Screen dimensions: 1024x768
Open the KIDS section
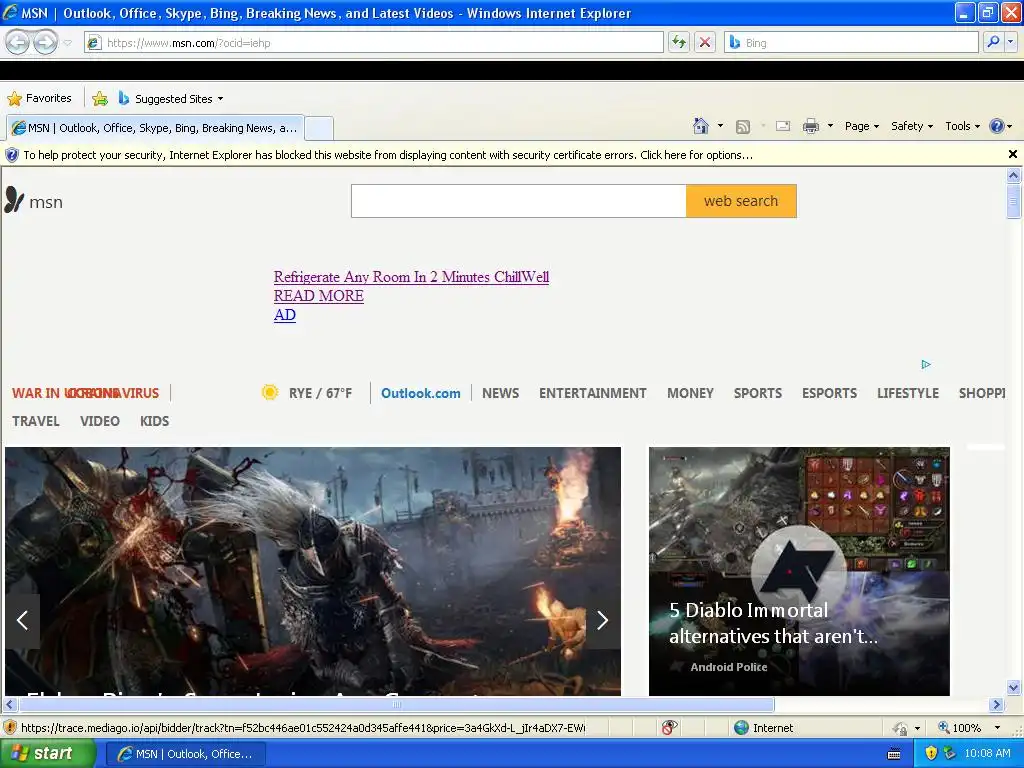click(x=155, y=421)
